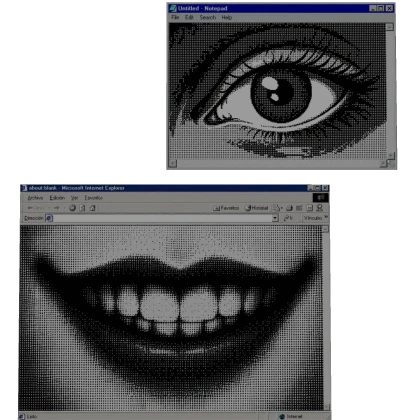Click IE's vertical scrollbar up arrow
The image size is (420, 420).
click(x=325, y=229)
